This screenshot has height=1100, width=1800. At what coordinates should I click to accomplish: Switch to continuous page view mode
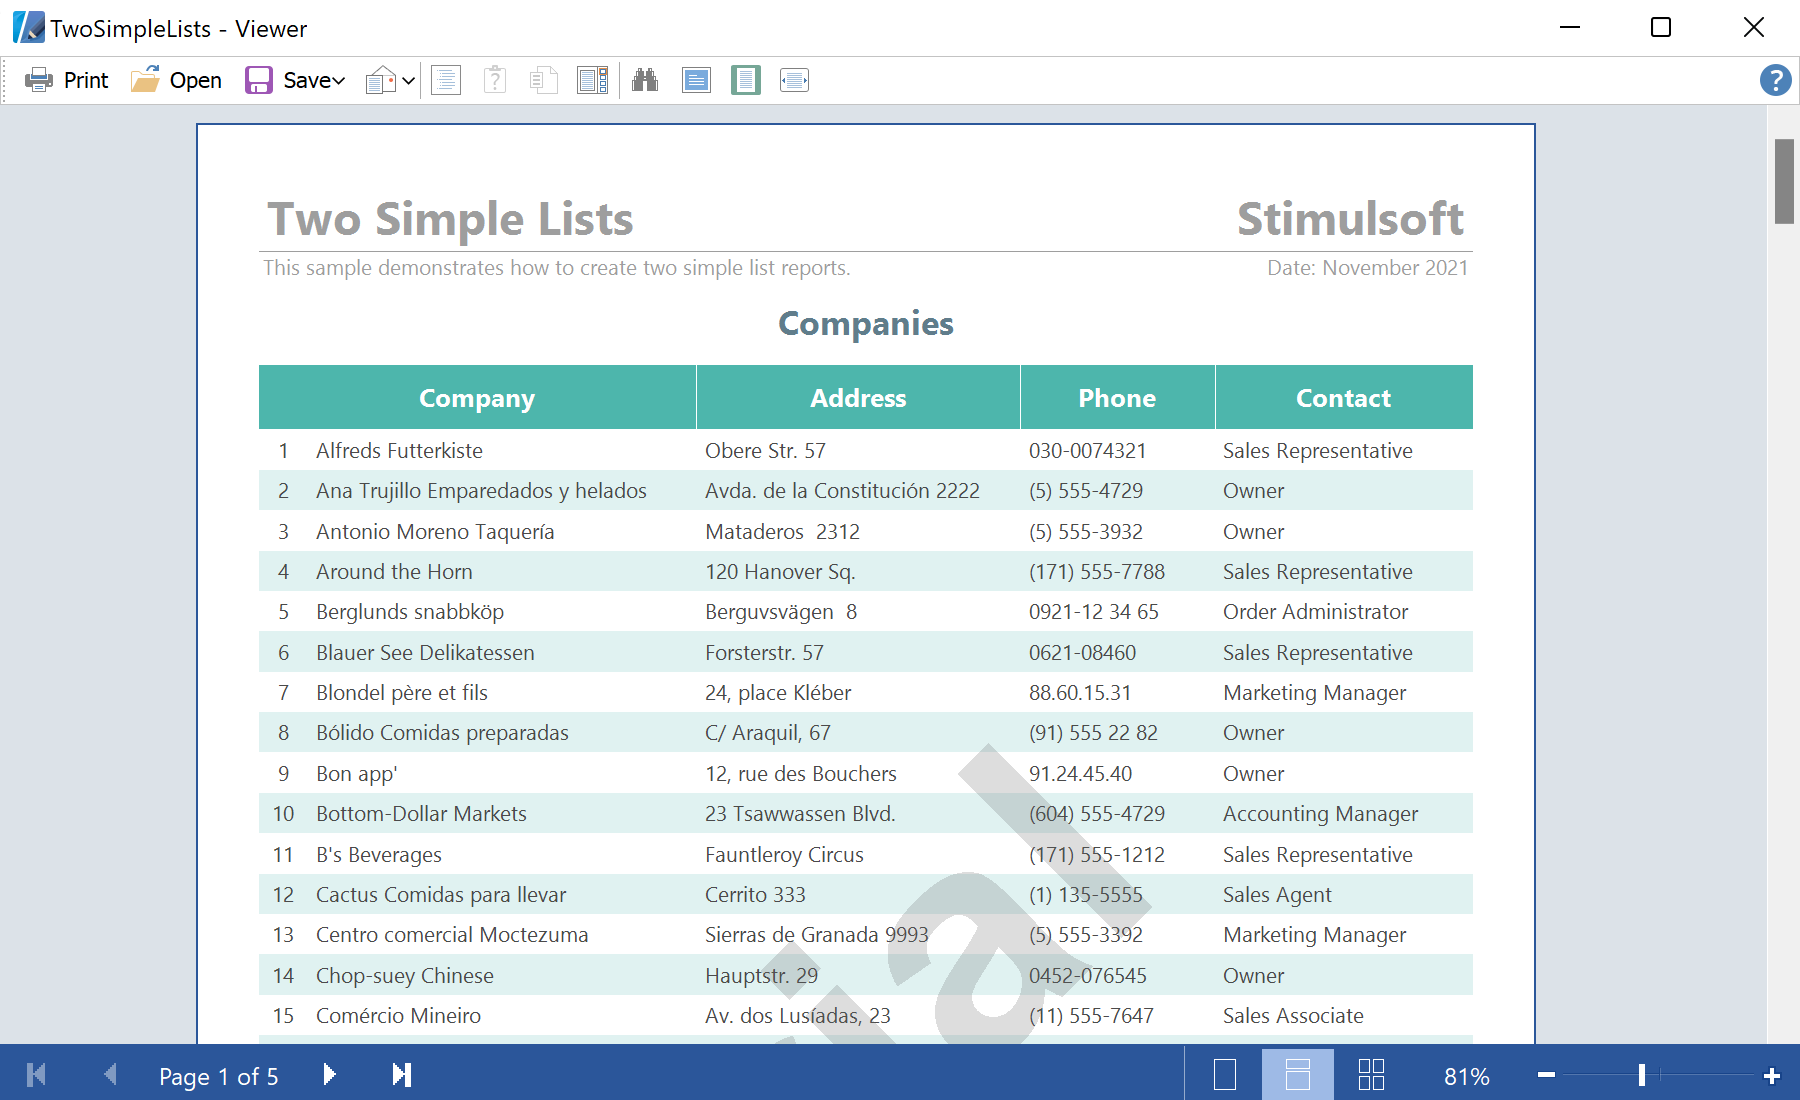tap(1298, 1075)
